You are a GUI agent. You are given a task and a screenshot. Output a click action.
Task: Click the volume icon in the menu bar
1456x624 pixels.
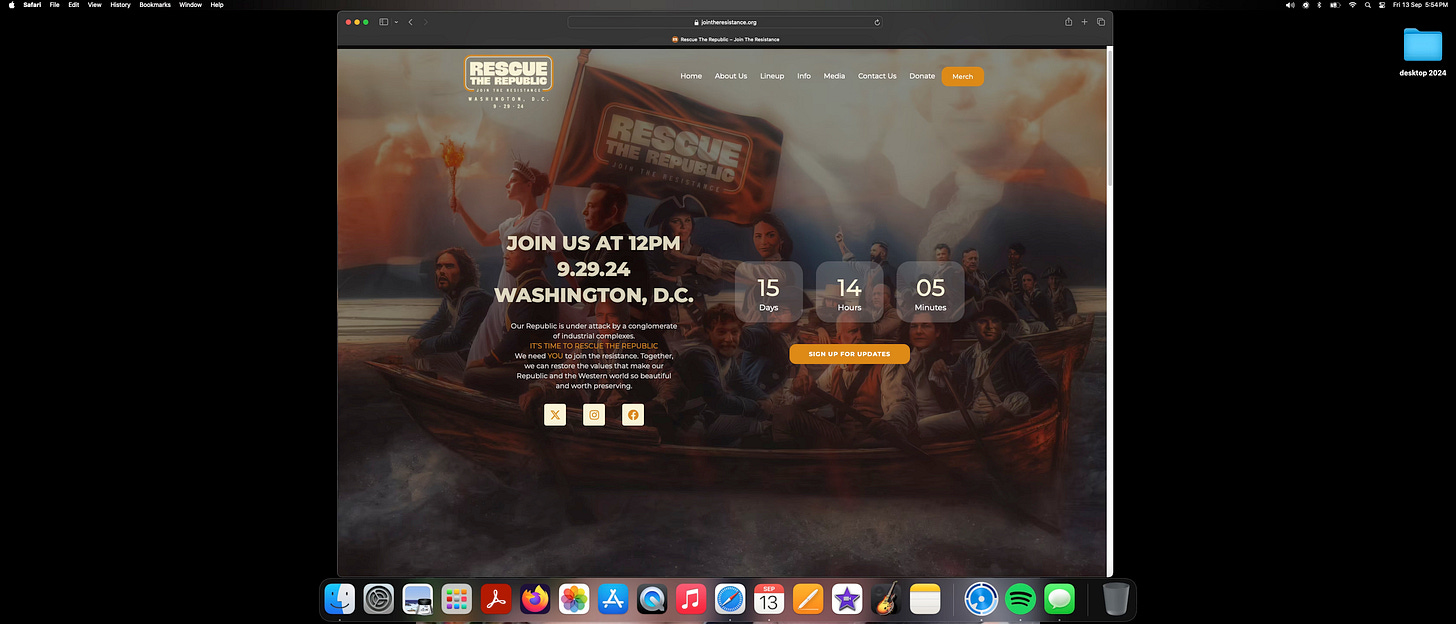click(x=1290, y=5)
